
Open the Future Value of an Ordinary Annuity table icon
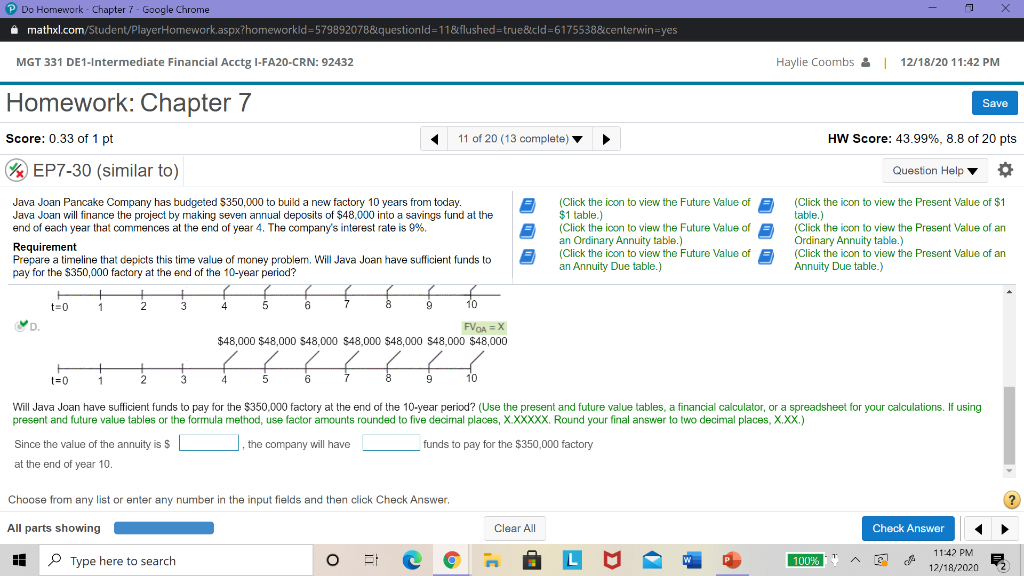point(530,231)
